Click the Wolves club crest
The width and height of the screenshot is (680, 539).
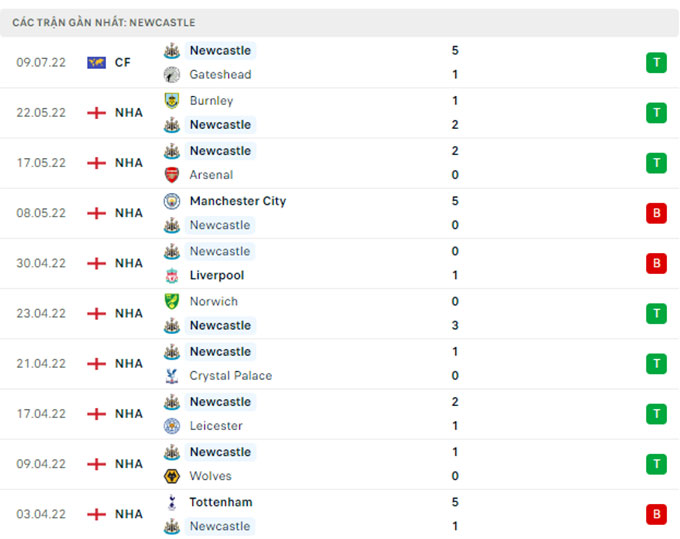(x=172, y=476)
